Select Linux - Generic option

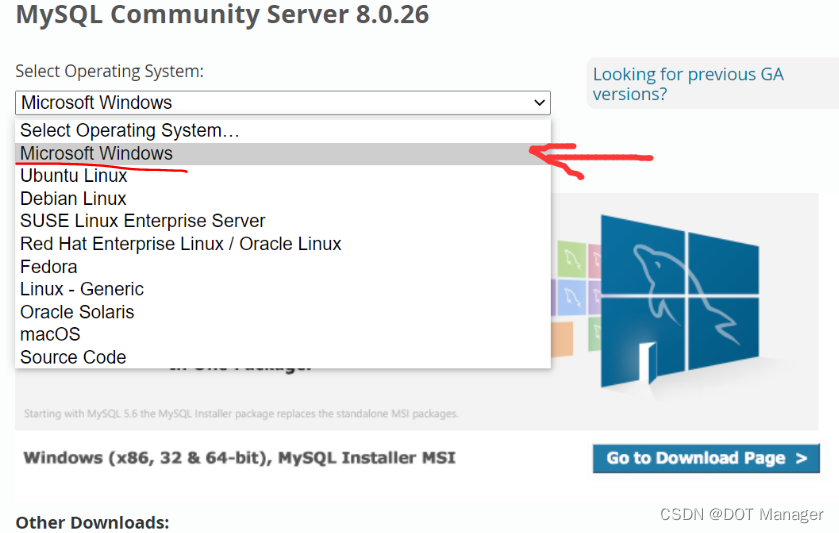pos(283,289)
